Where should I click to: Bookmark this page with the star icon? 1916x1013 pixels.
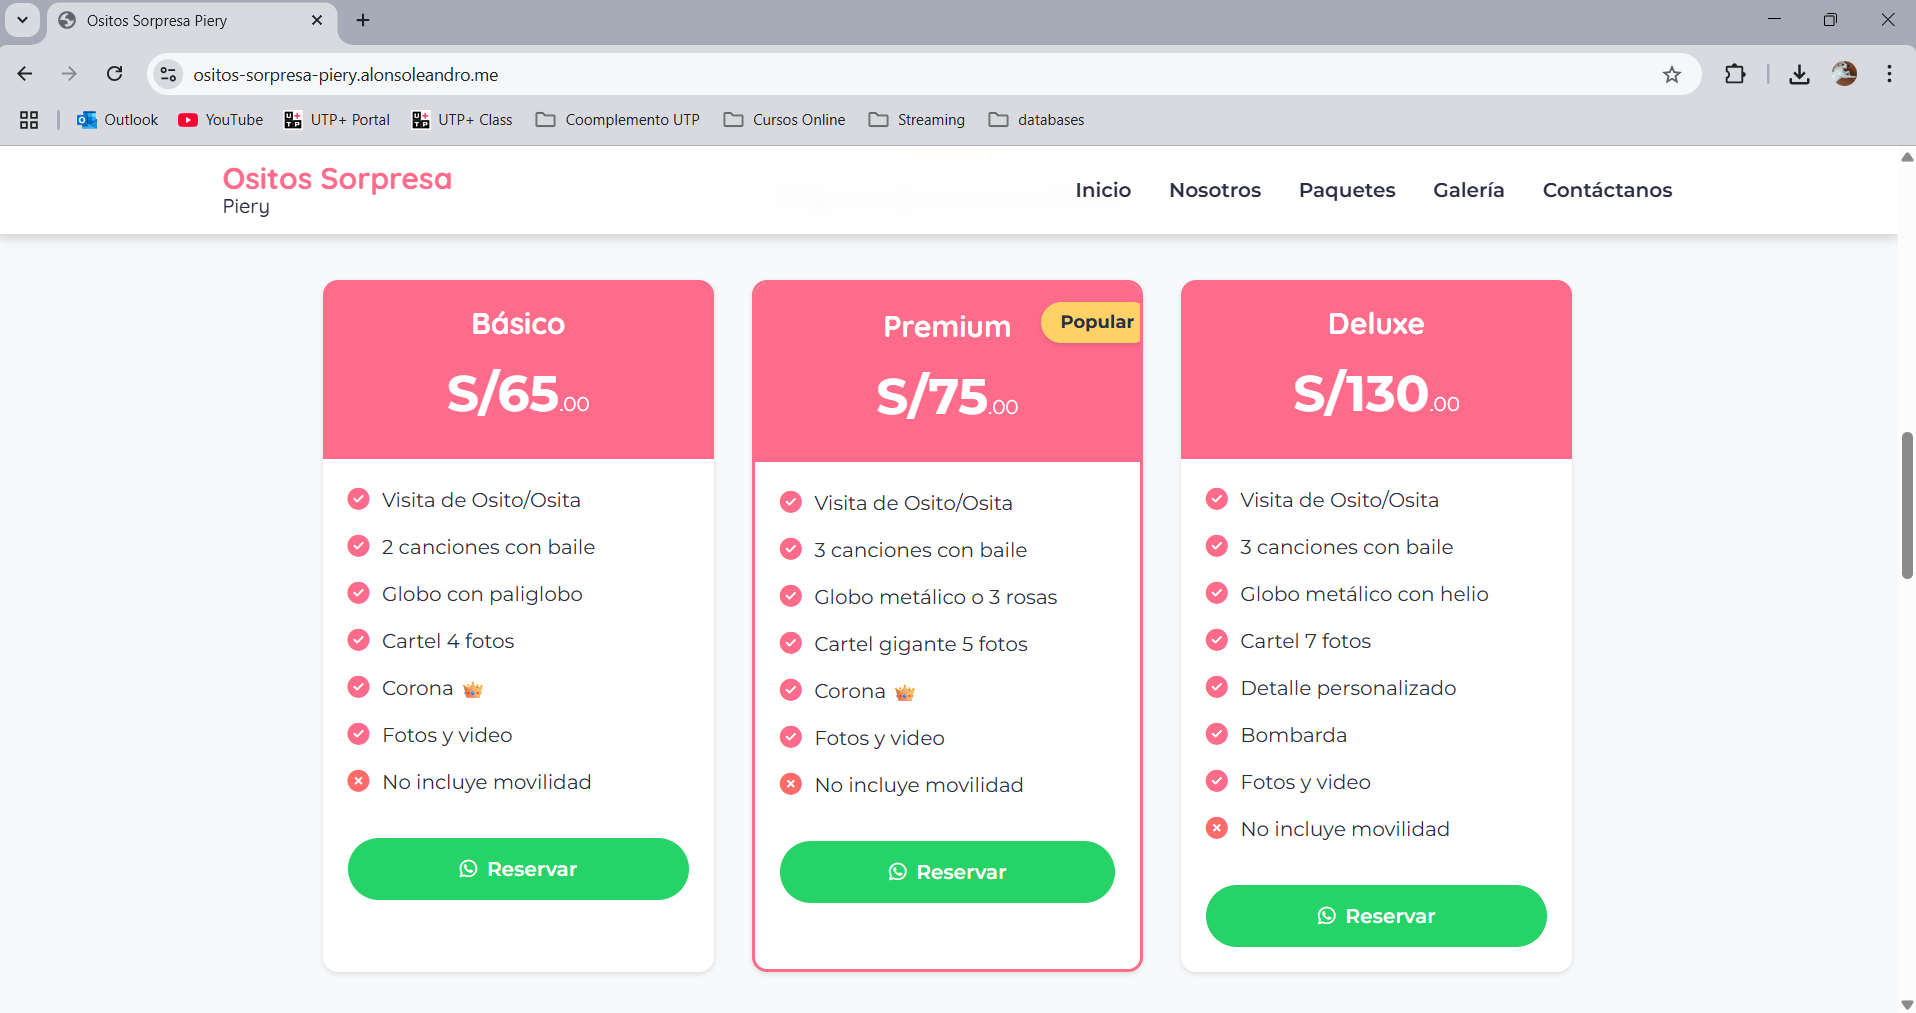1671,74
